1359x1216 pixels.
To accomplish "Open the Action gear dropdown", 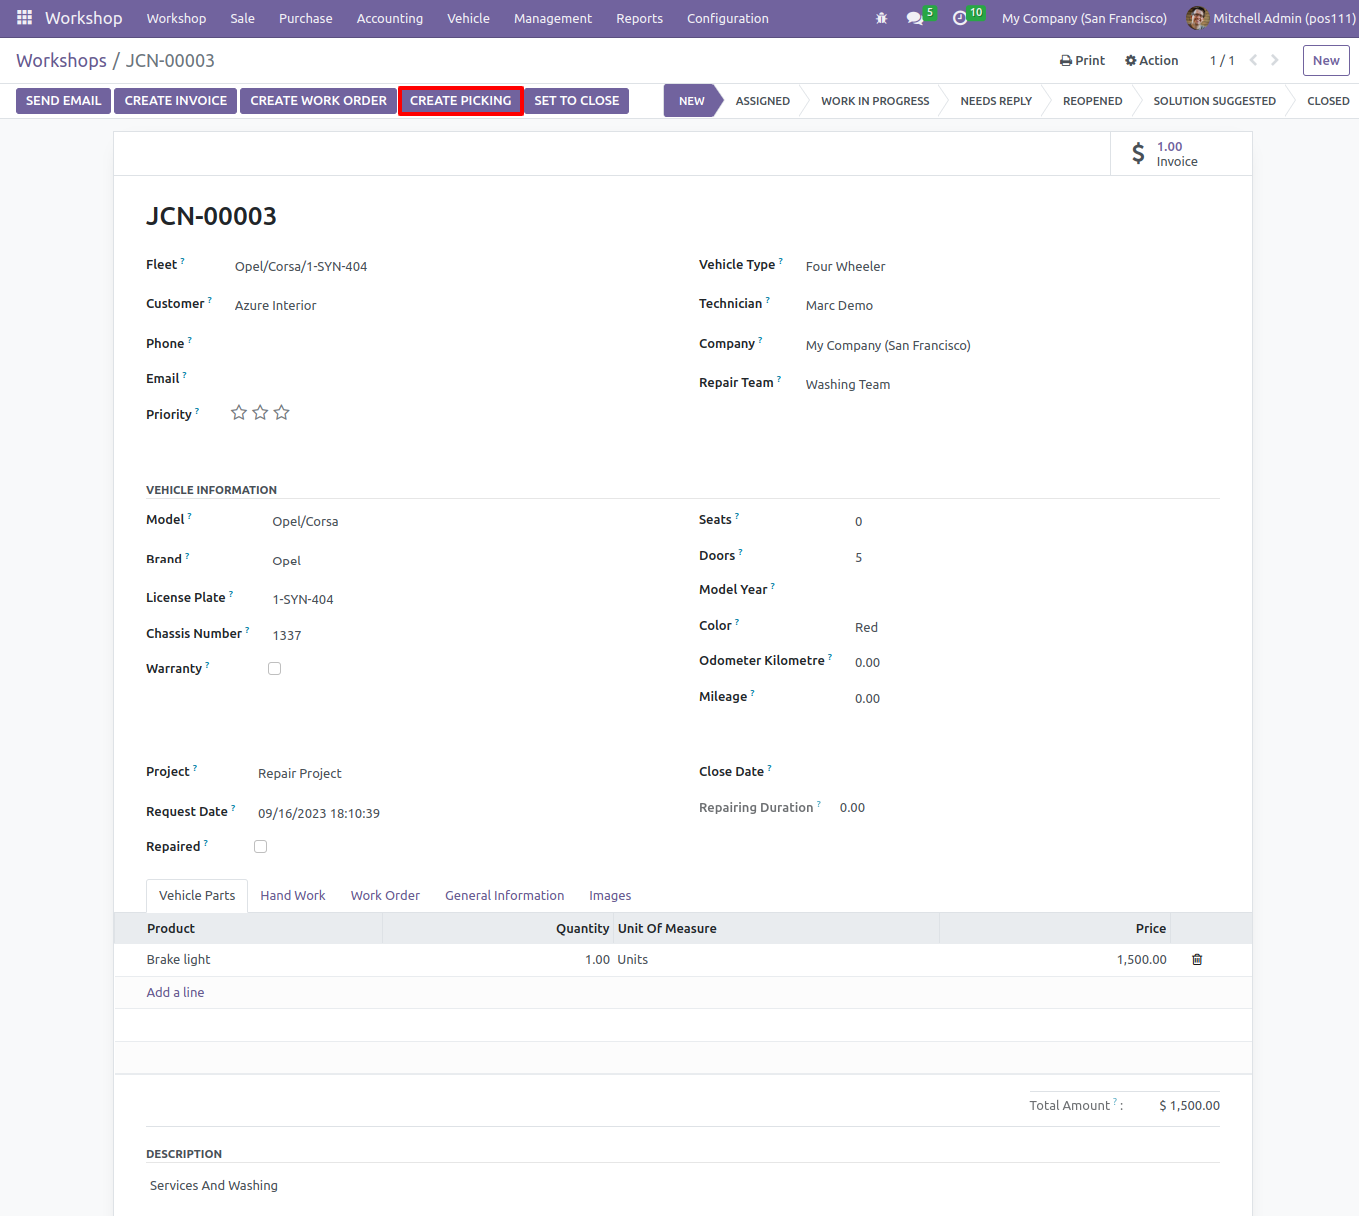I will (x=1152, y=60).
